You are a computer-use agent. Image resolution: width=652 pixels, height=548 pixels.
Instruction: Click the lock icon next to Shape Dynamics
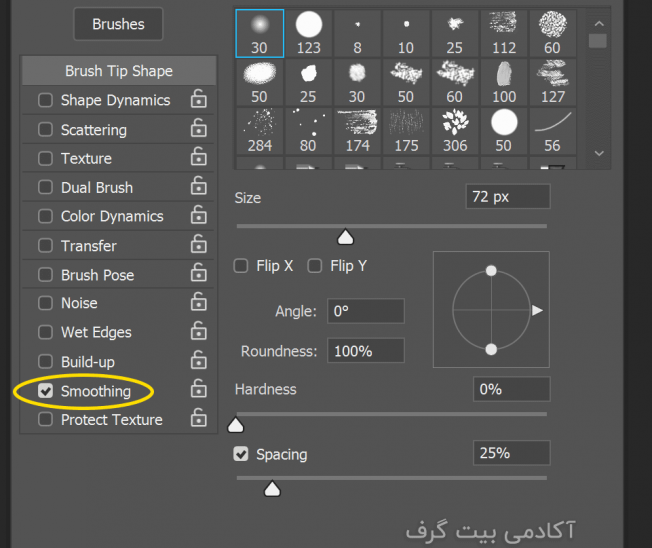coord(198,99)
